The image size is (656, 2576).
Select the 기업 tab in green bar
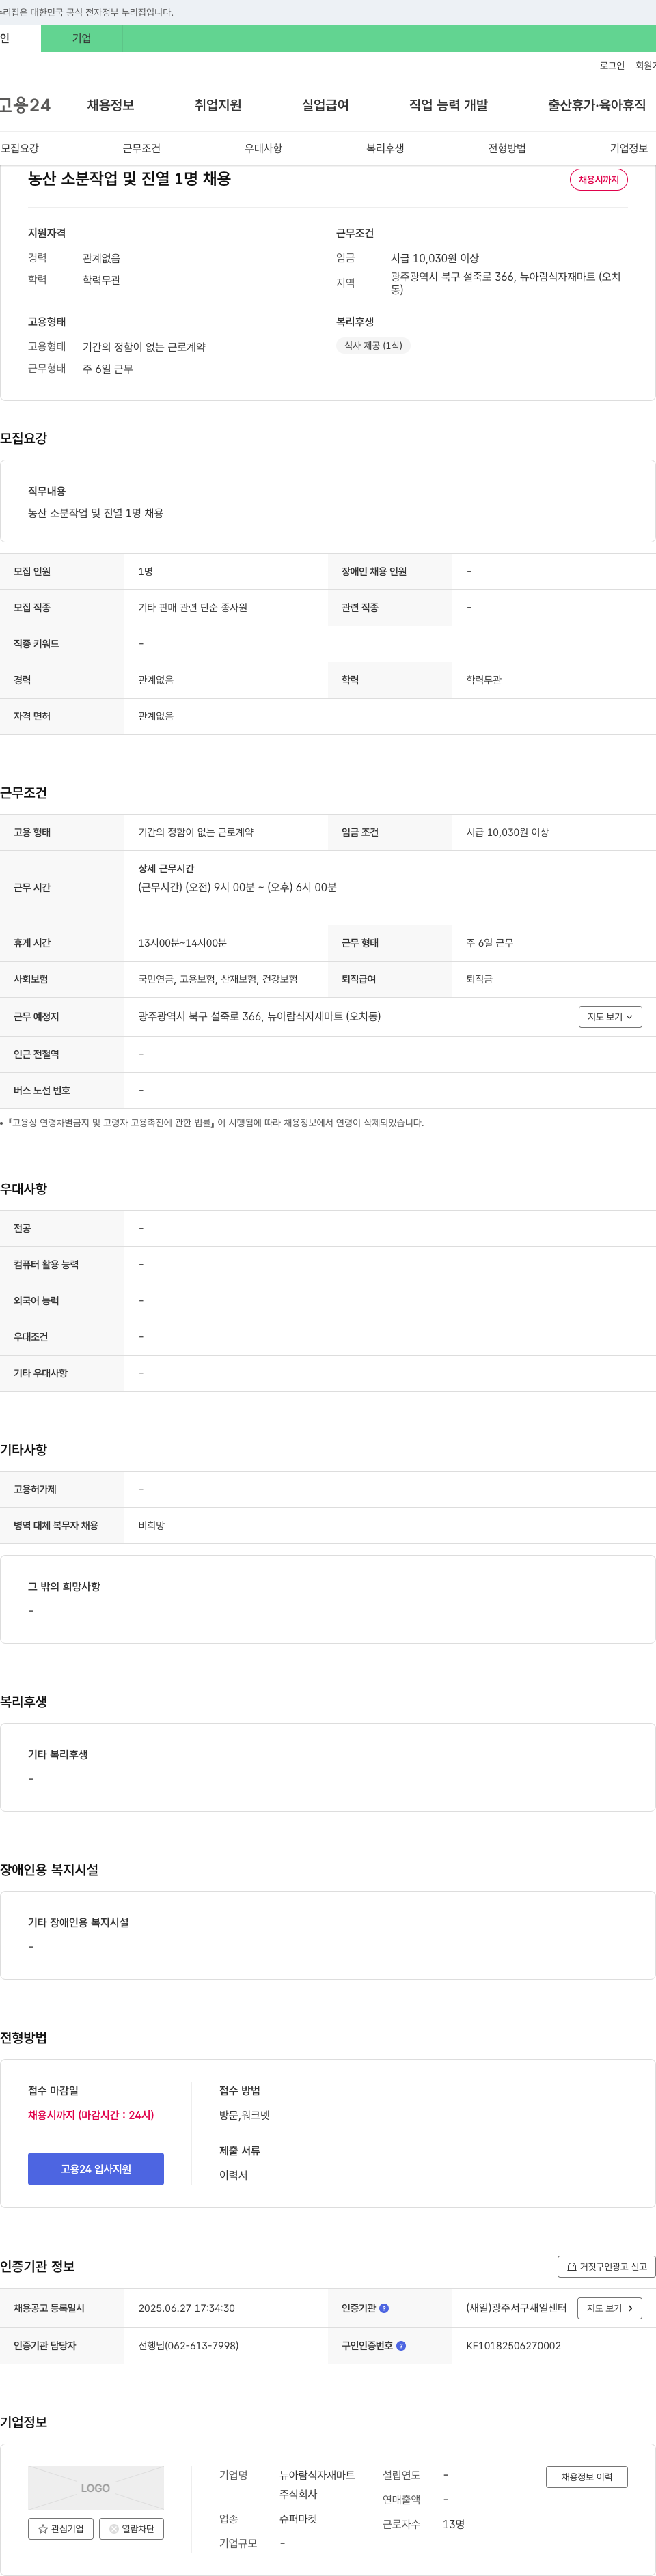(82, 38)
